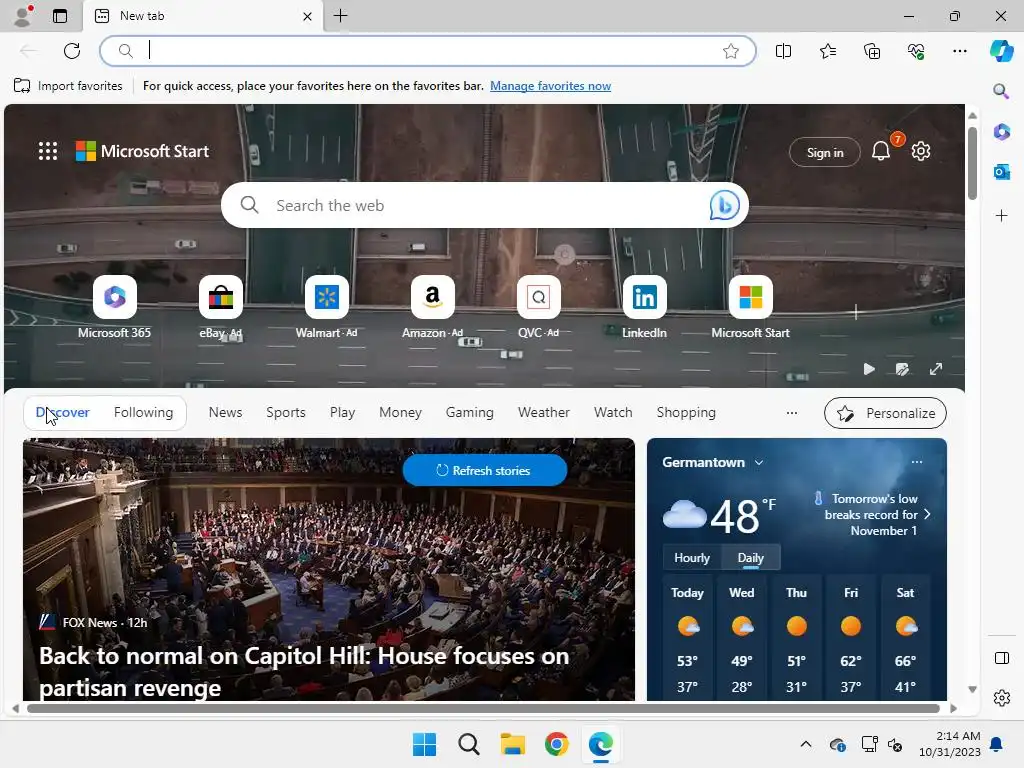Expand the background to full view
Viewport: 1024px width, 768px height.
(936, 369)
